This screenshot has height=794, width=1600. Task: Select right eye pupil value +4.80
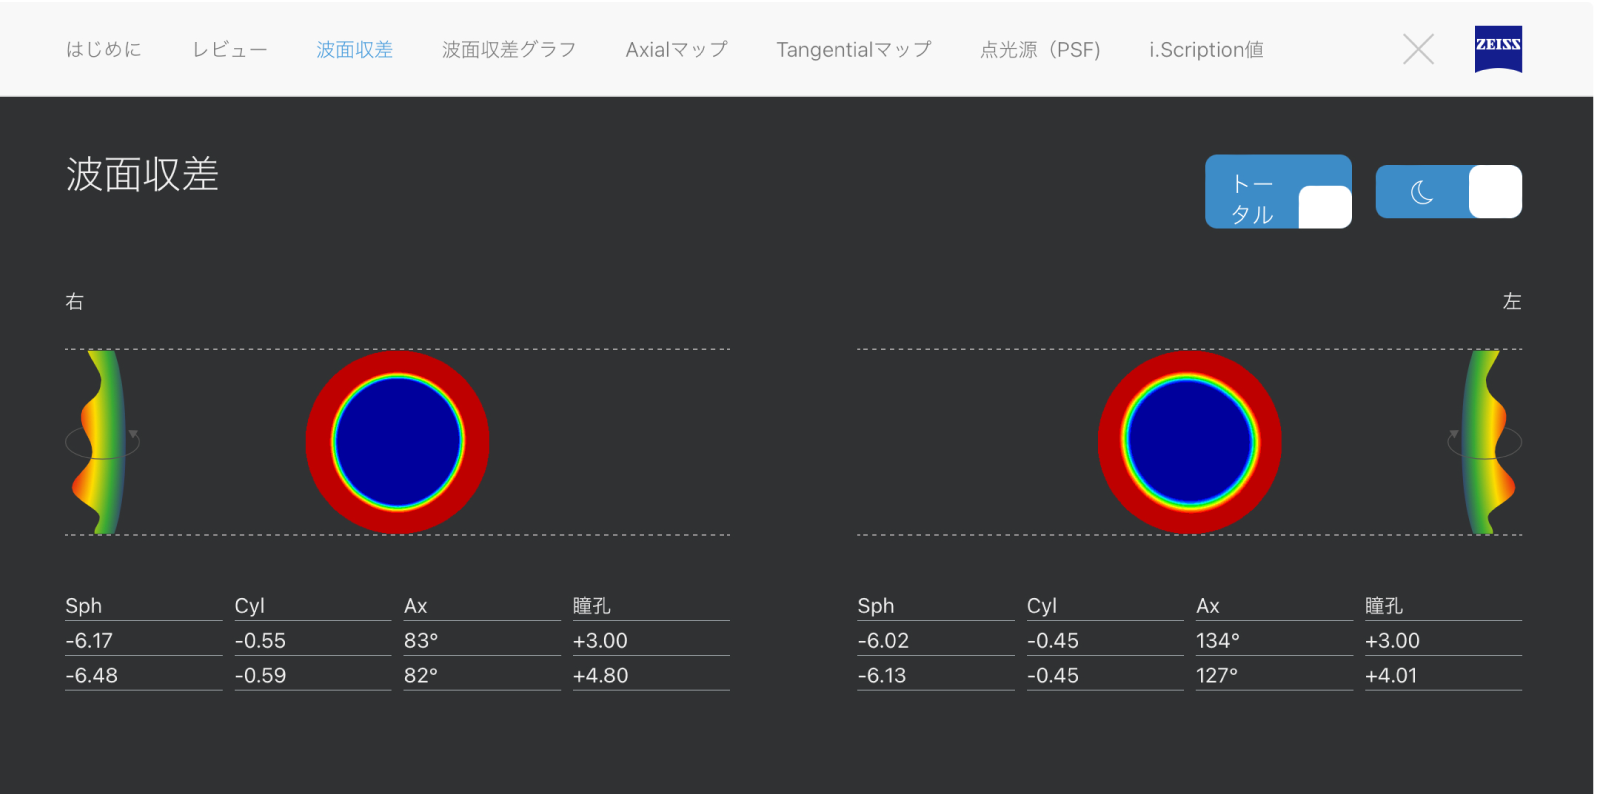600,675
